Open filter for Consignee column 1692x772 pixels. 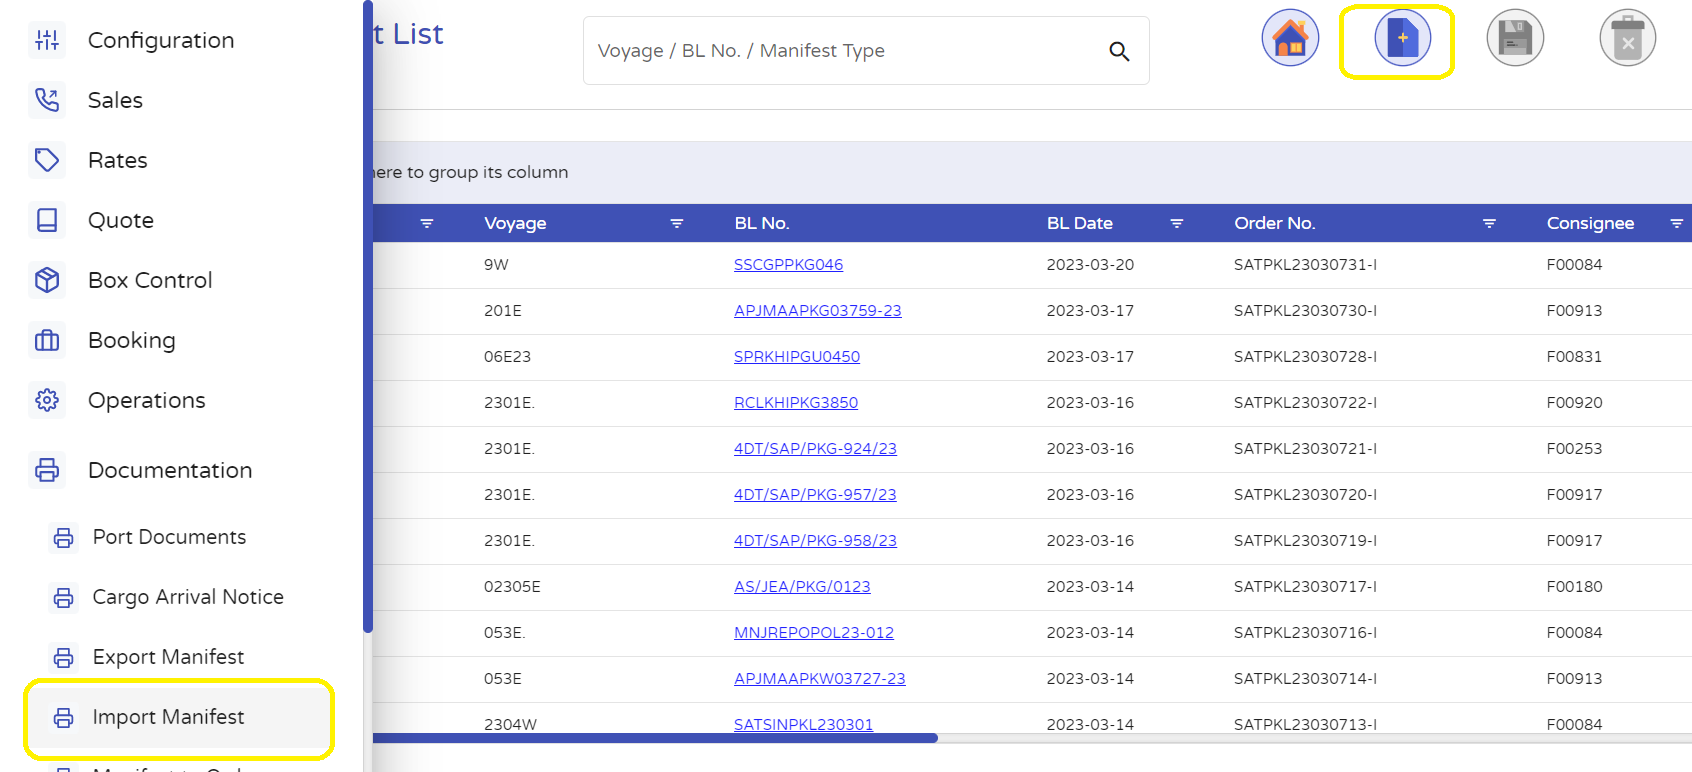point(1677,223)
